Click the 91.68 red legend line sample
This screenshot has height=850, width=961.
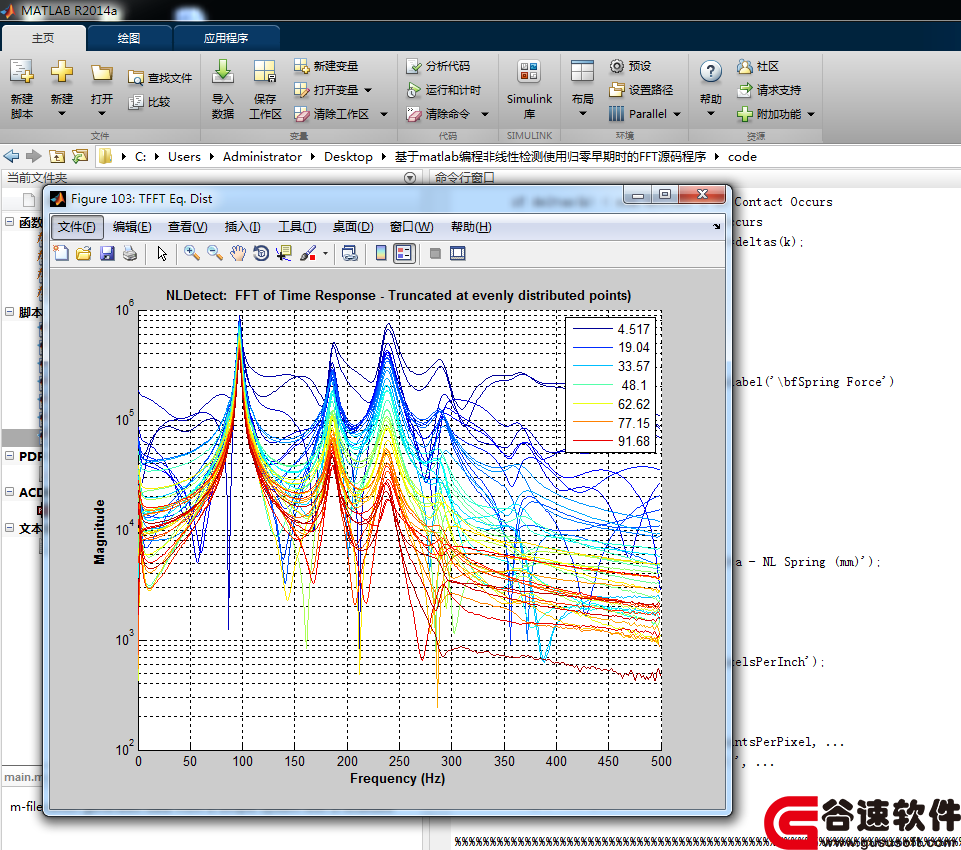click(592, 441)
